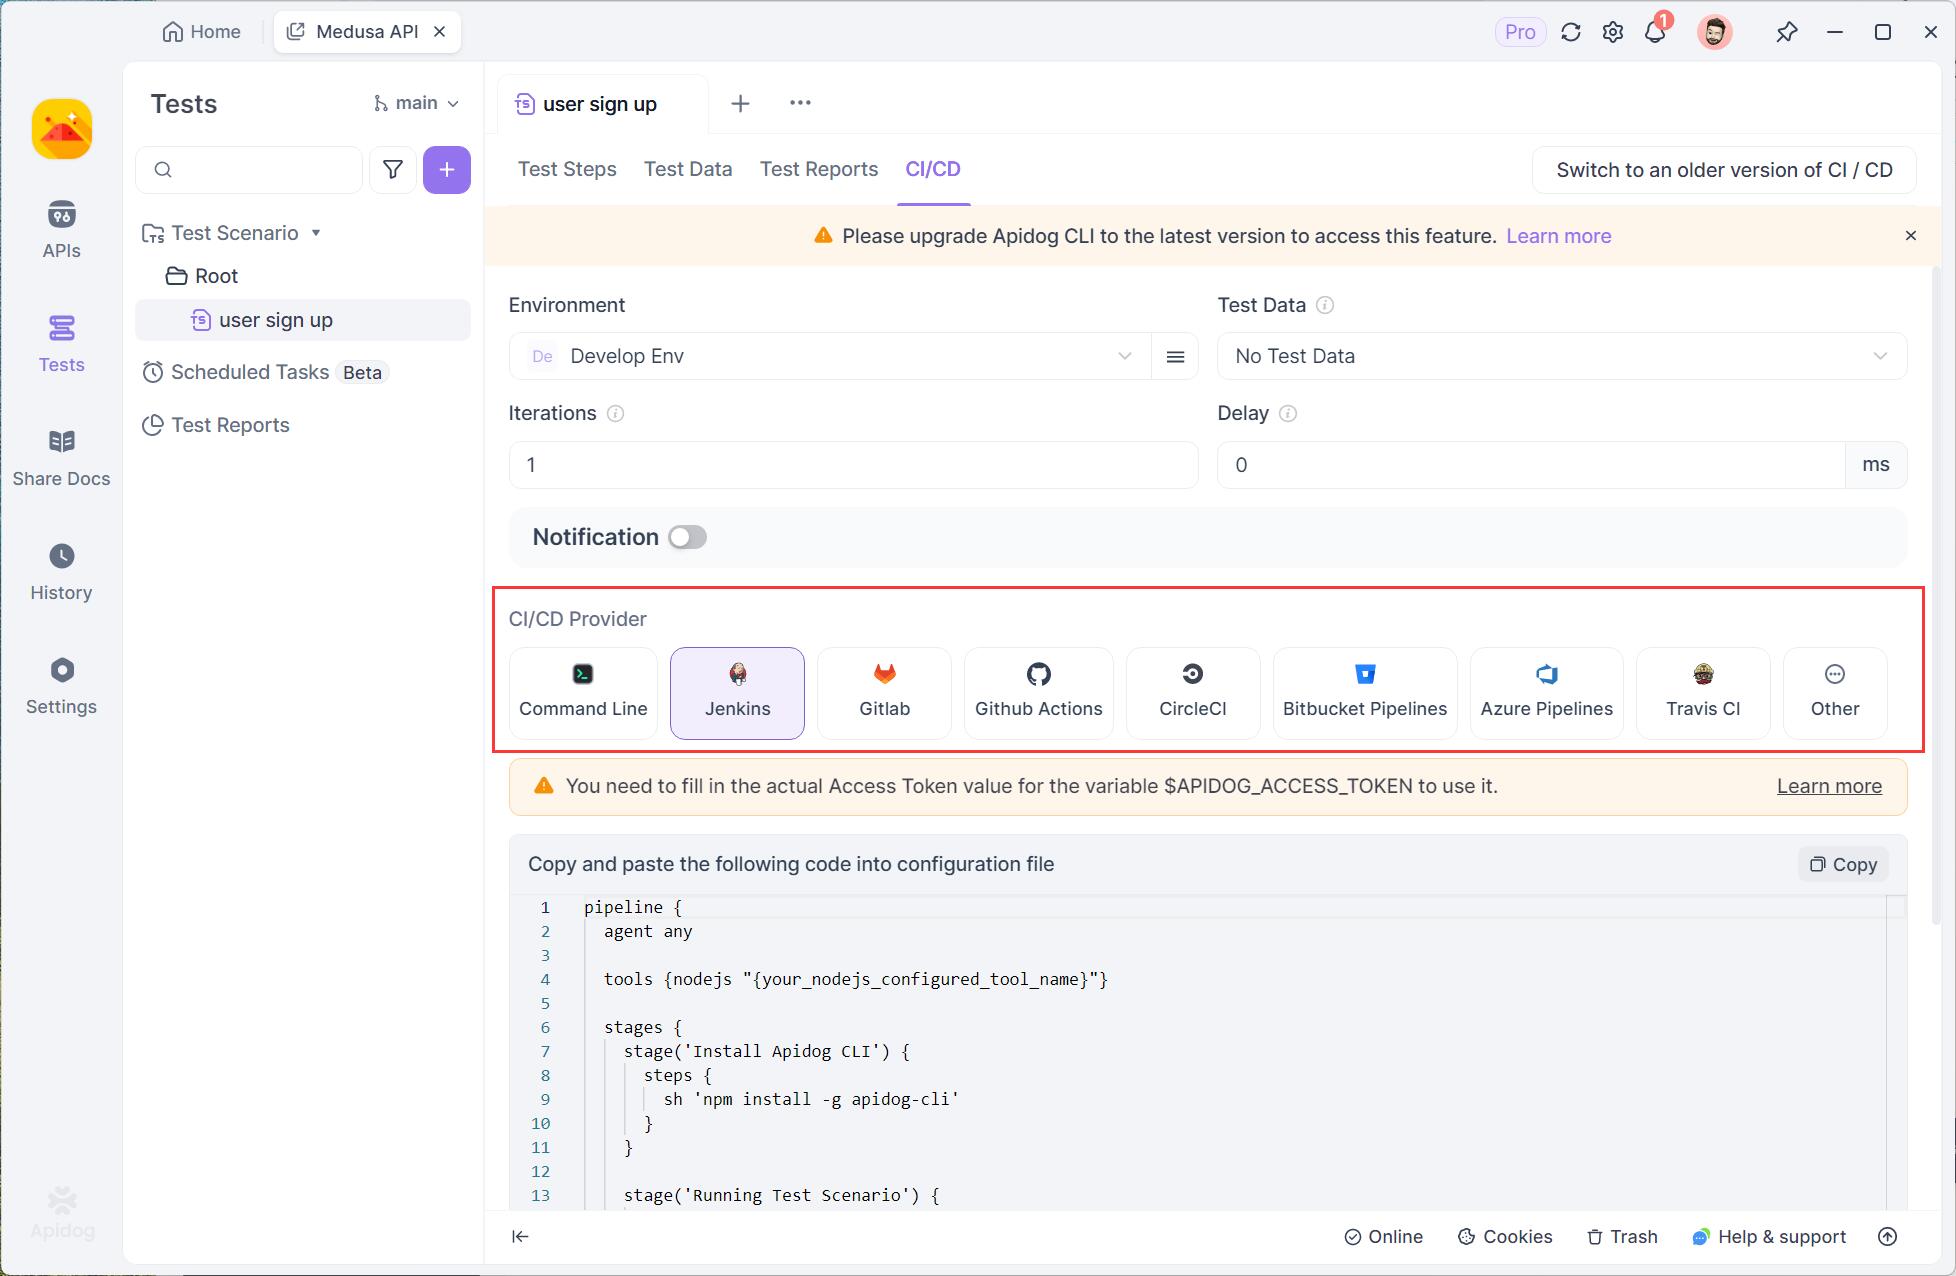Select user sign up in test tree
This screenshot has height=1276, width=1956.
[303, 320]
